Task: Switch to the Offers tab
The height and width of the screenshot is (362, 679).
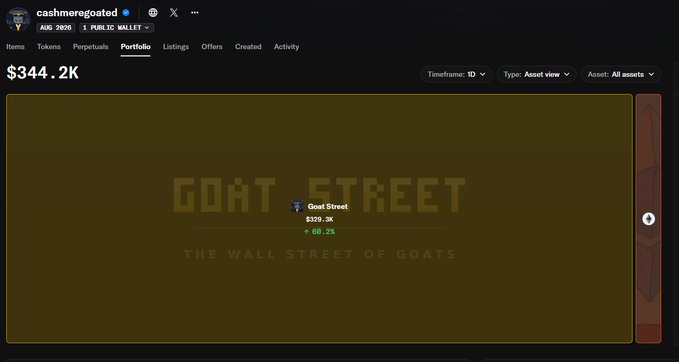Action: (212, 47)
